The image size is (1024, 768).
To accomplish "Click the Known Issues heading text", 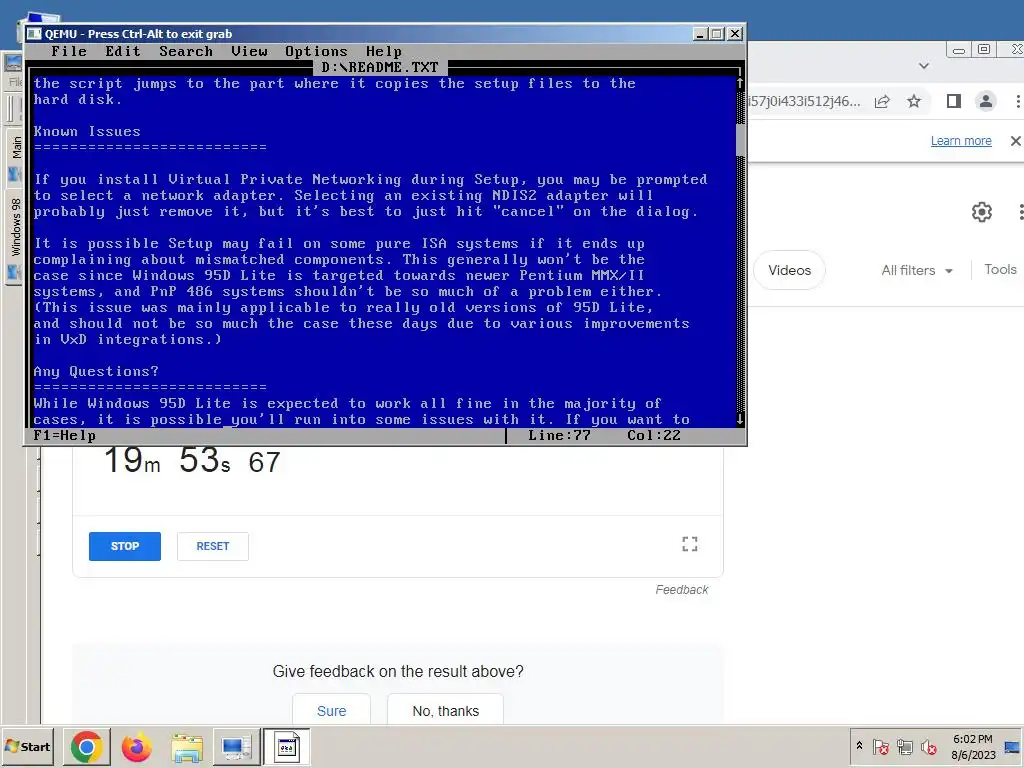I will click(x=87, y=131).
